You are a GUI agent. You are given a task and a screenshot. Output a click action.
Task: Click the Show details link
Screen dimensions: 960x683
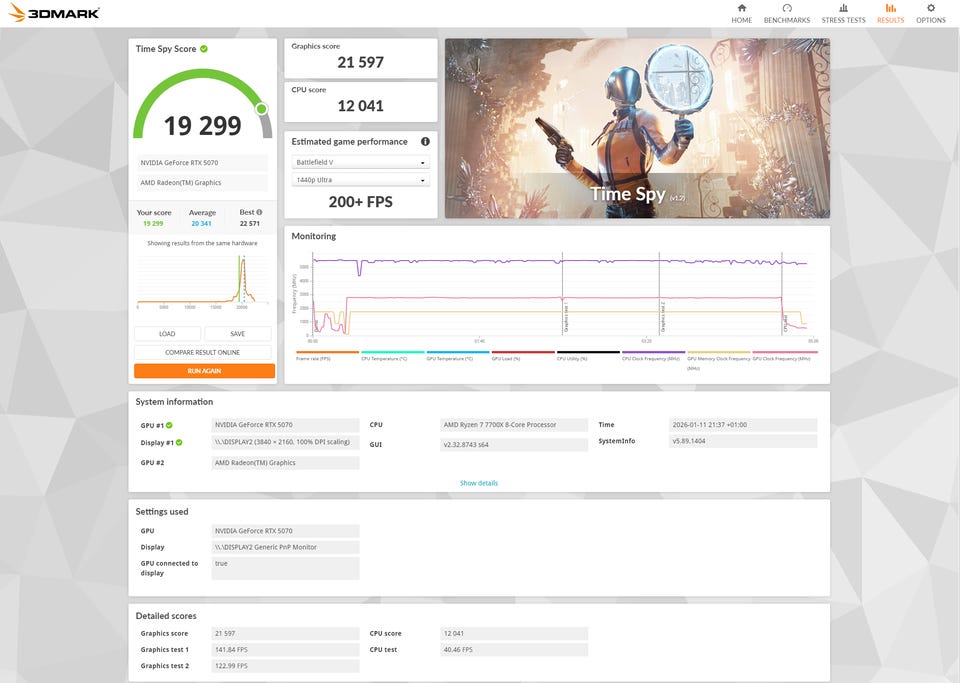coord(479,483)
